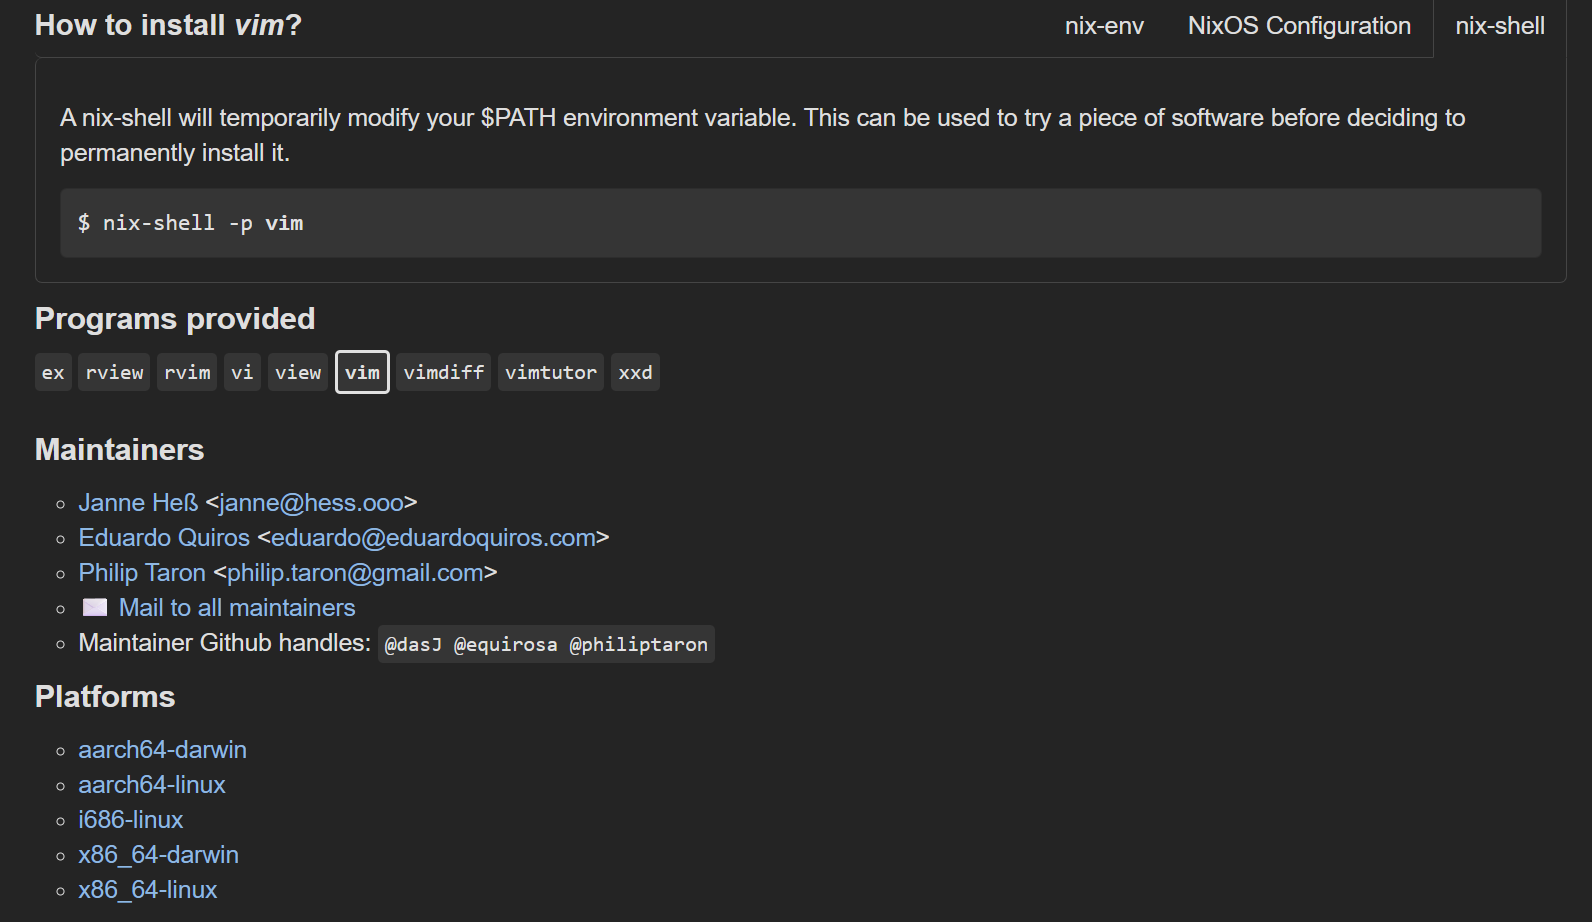Click the 'Maintainers' heading
The height and width of the screenshot is (922, 1592).
pyautogui.click(x=119, y=449)
